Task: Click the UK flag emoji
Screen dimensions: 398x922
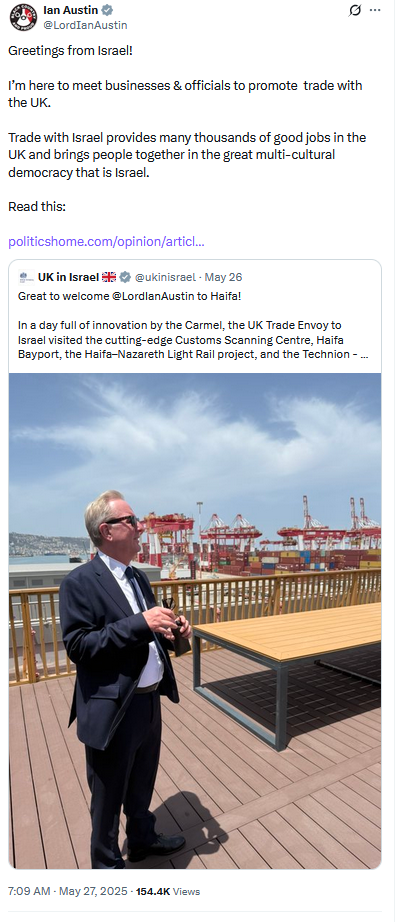Action: coord(109,277)
